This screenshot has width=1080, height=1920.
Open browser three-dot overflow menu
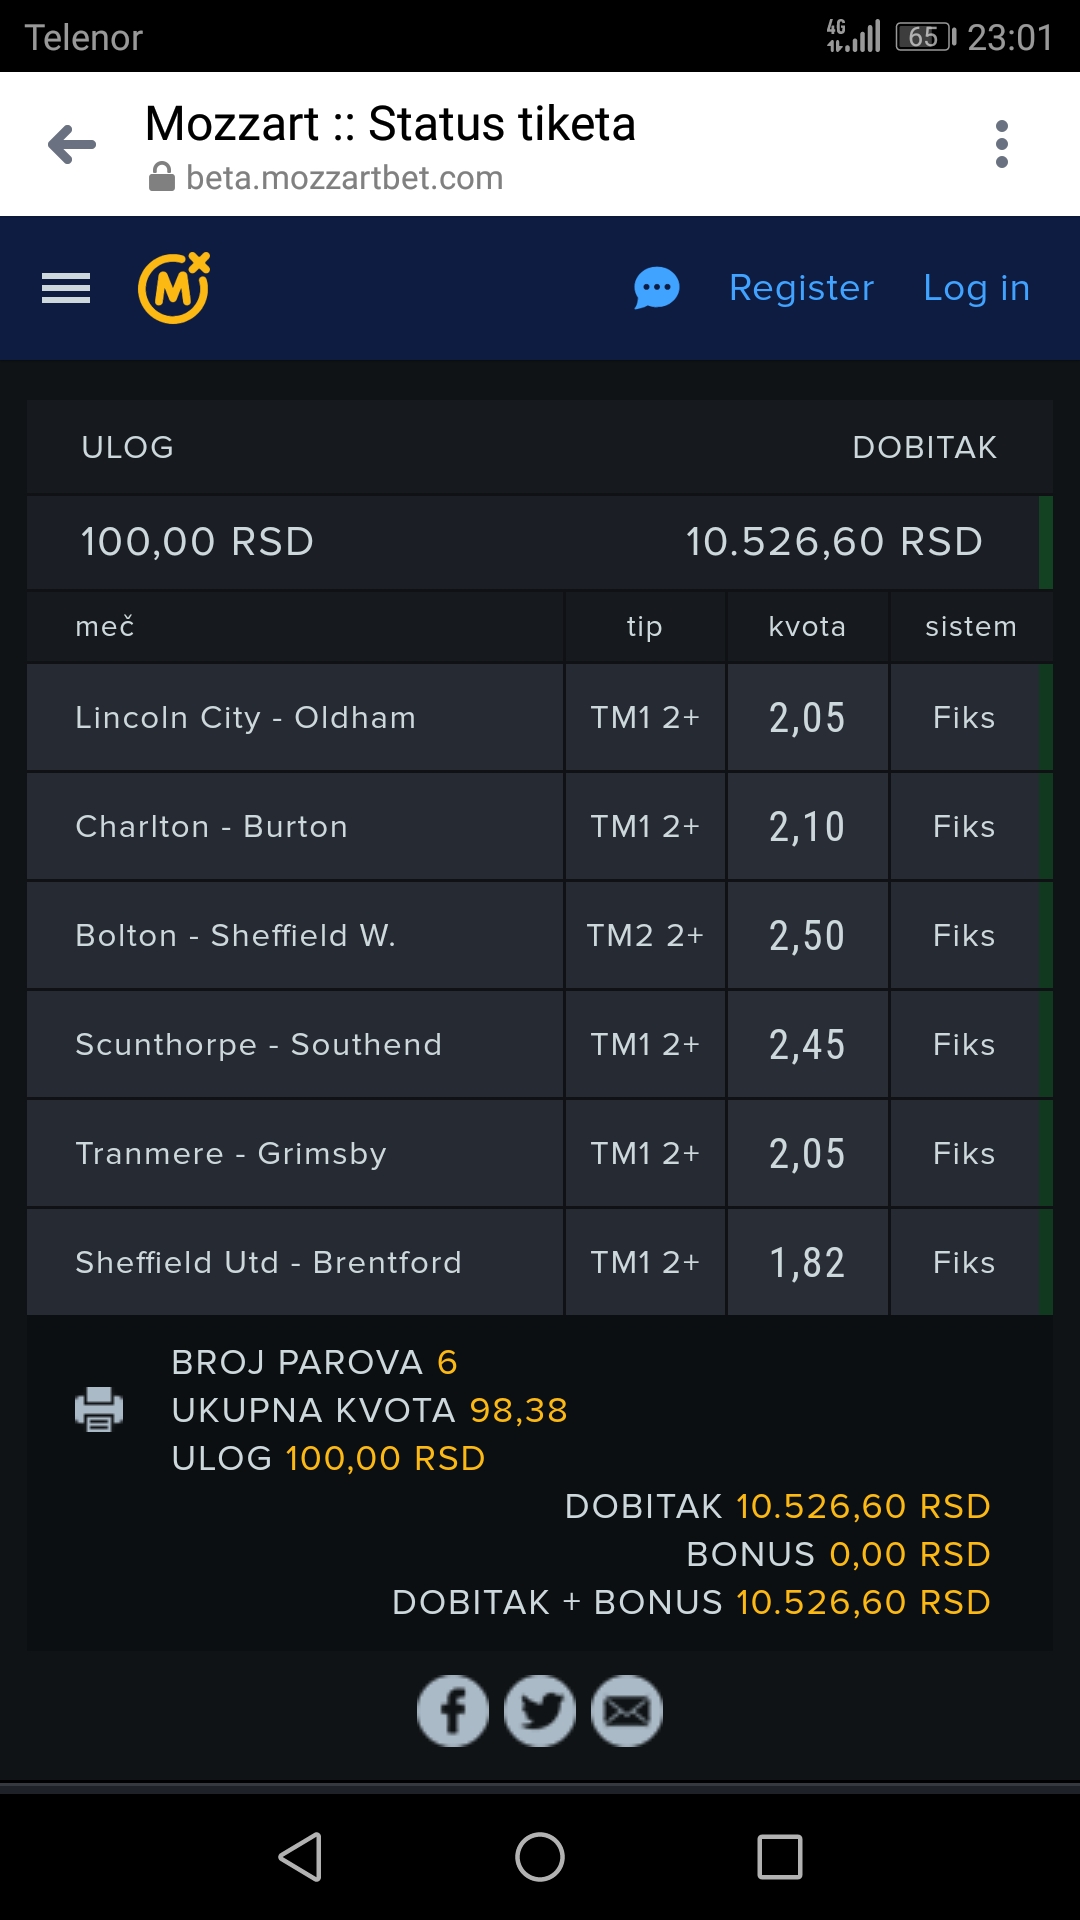[x=1002, y=144]
